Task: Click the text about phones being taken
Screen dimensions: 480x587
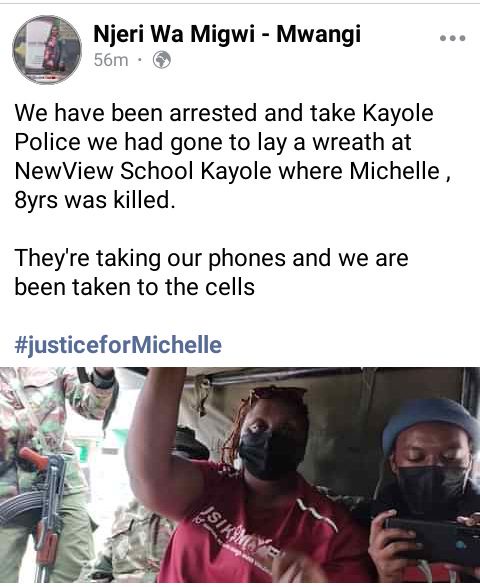Action: tap(211, 273)
